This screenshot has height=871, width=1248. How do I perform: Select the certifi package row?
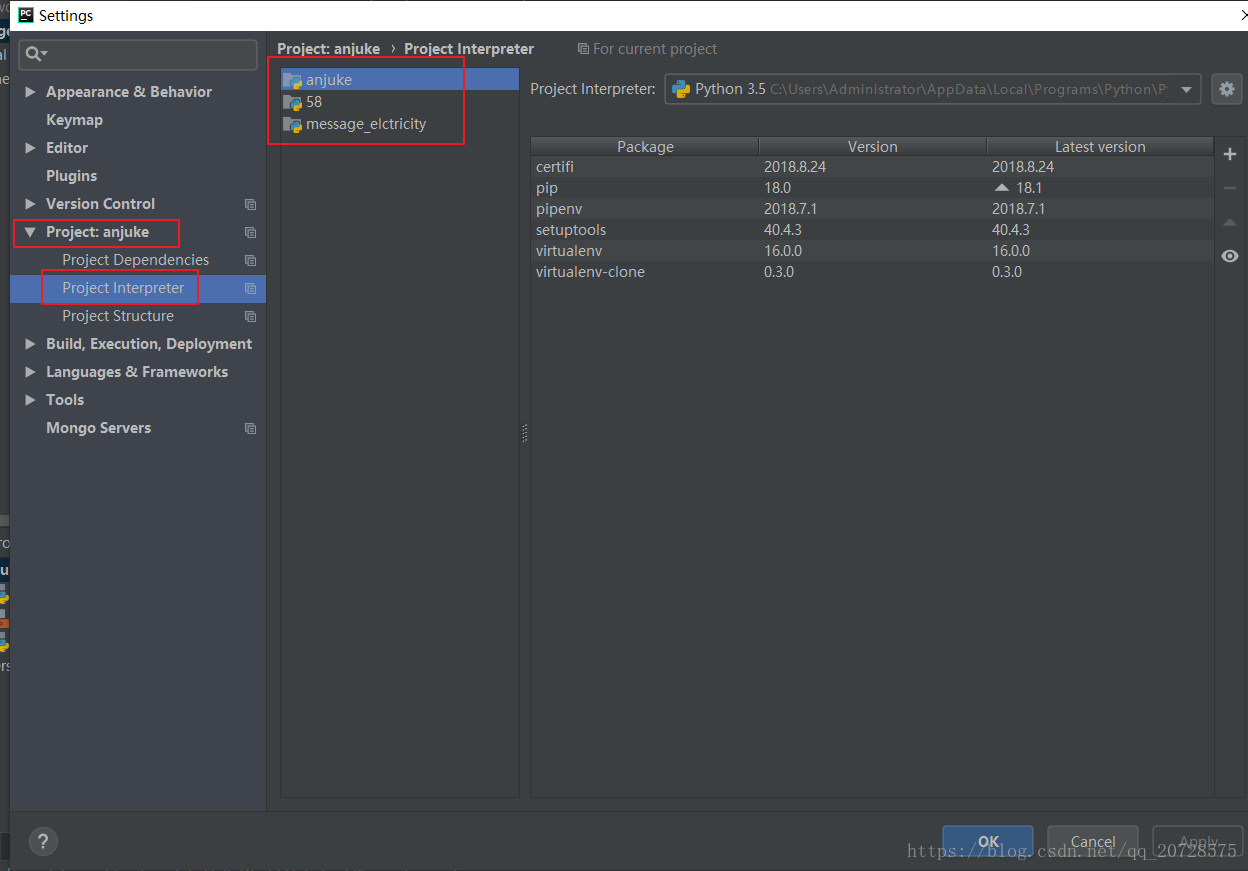click(x=872, y=167)
